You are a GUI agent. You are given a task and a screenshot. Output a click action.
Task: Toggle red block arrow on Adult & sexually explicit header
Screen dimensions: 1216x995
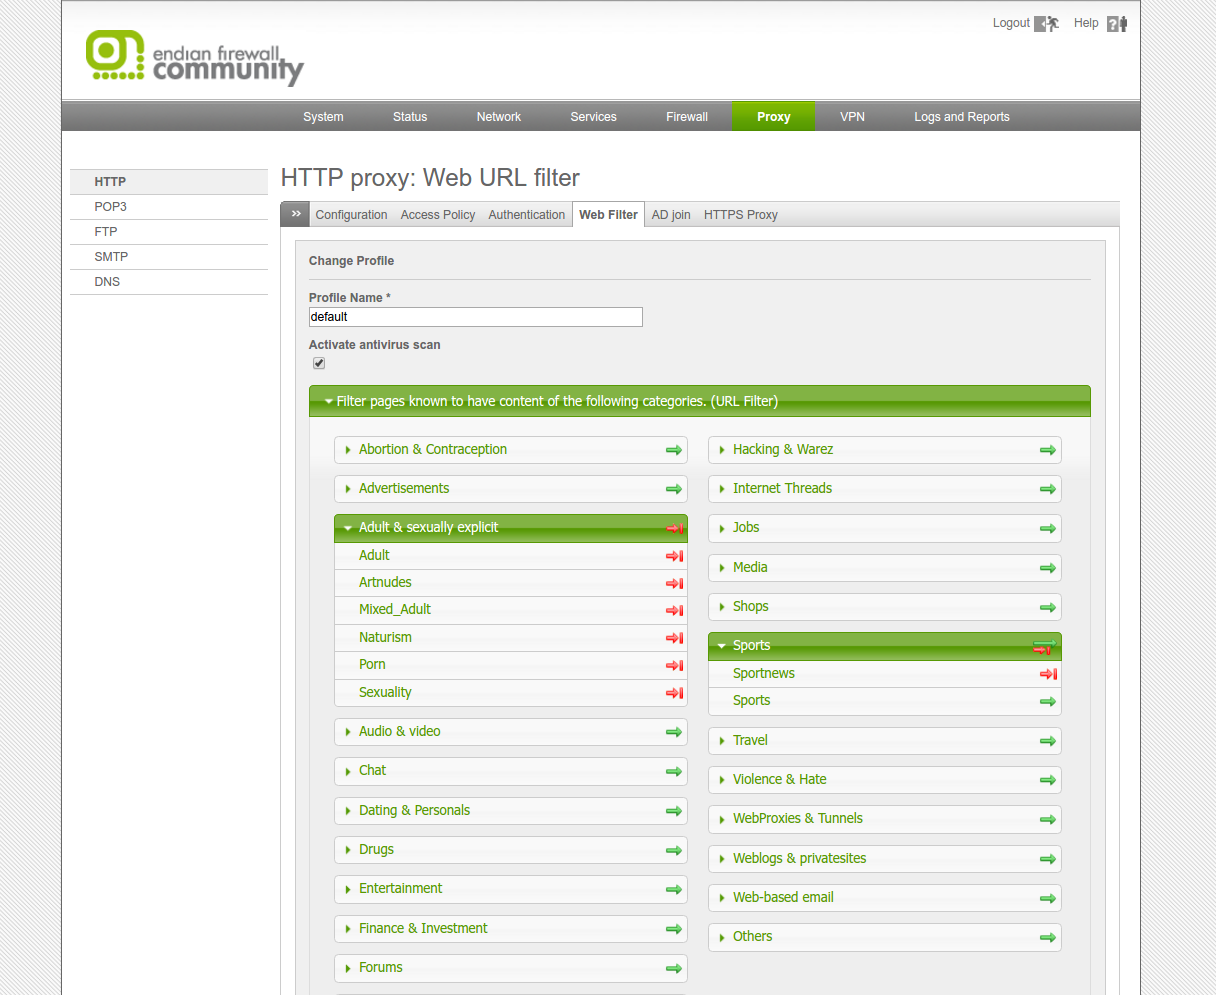[x=675, y=528]
